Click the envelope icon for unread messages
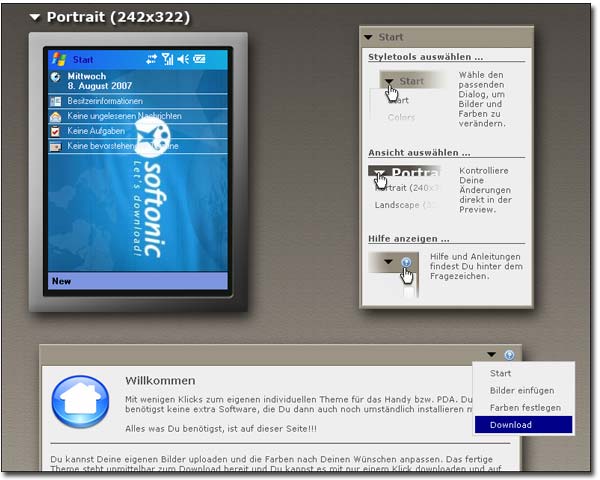The height and width of the screenshot is (480, 600). click(56, 116)
